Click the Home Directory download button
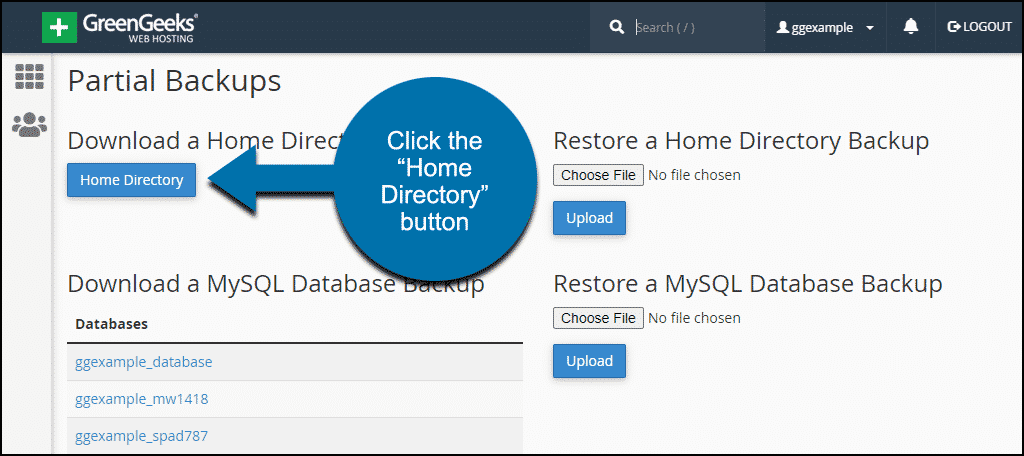This screenshot has width=1024, height=456. tap(131, 180)
